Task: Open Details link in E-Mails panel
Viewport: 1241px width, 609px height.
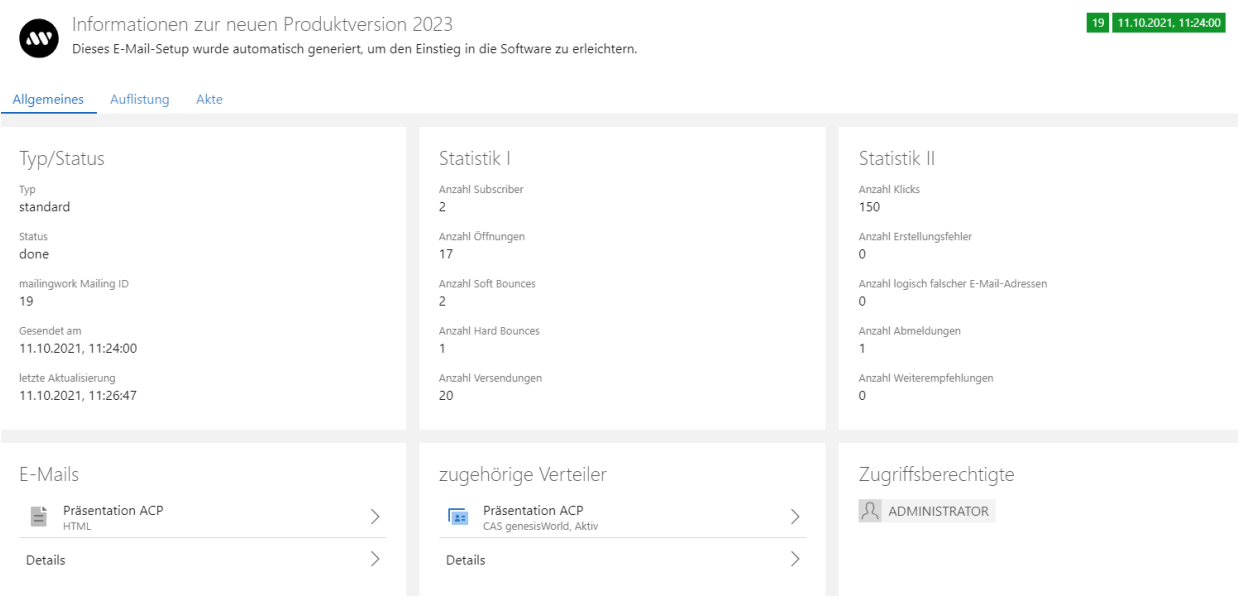Action: (x=46, y=560)
